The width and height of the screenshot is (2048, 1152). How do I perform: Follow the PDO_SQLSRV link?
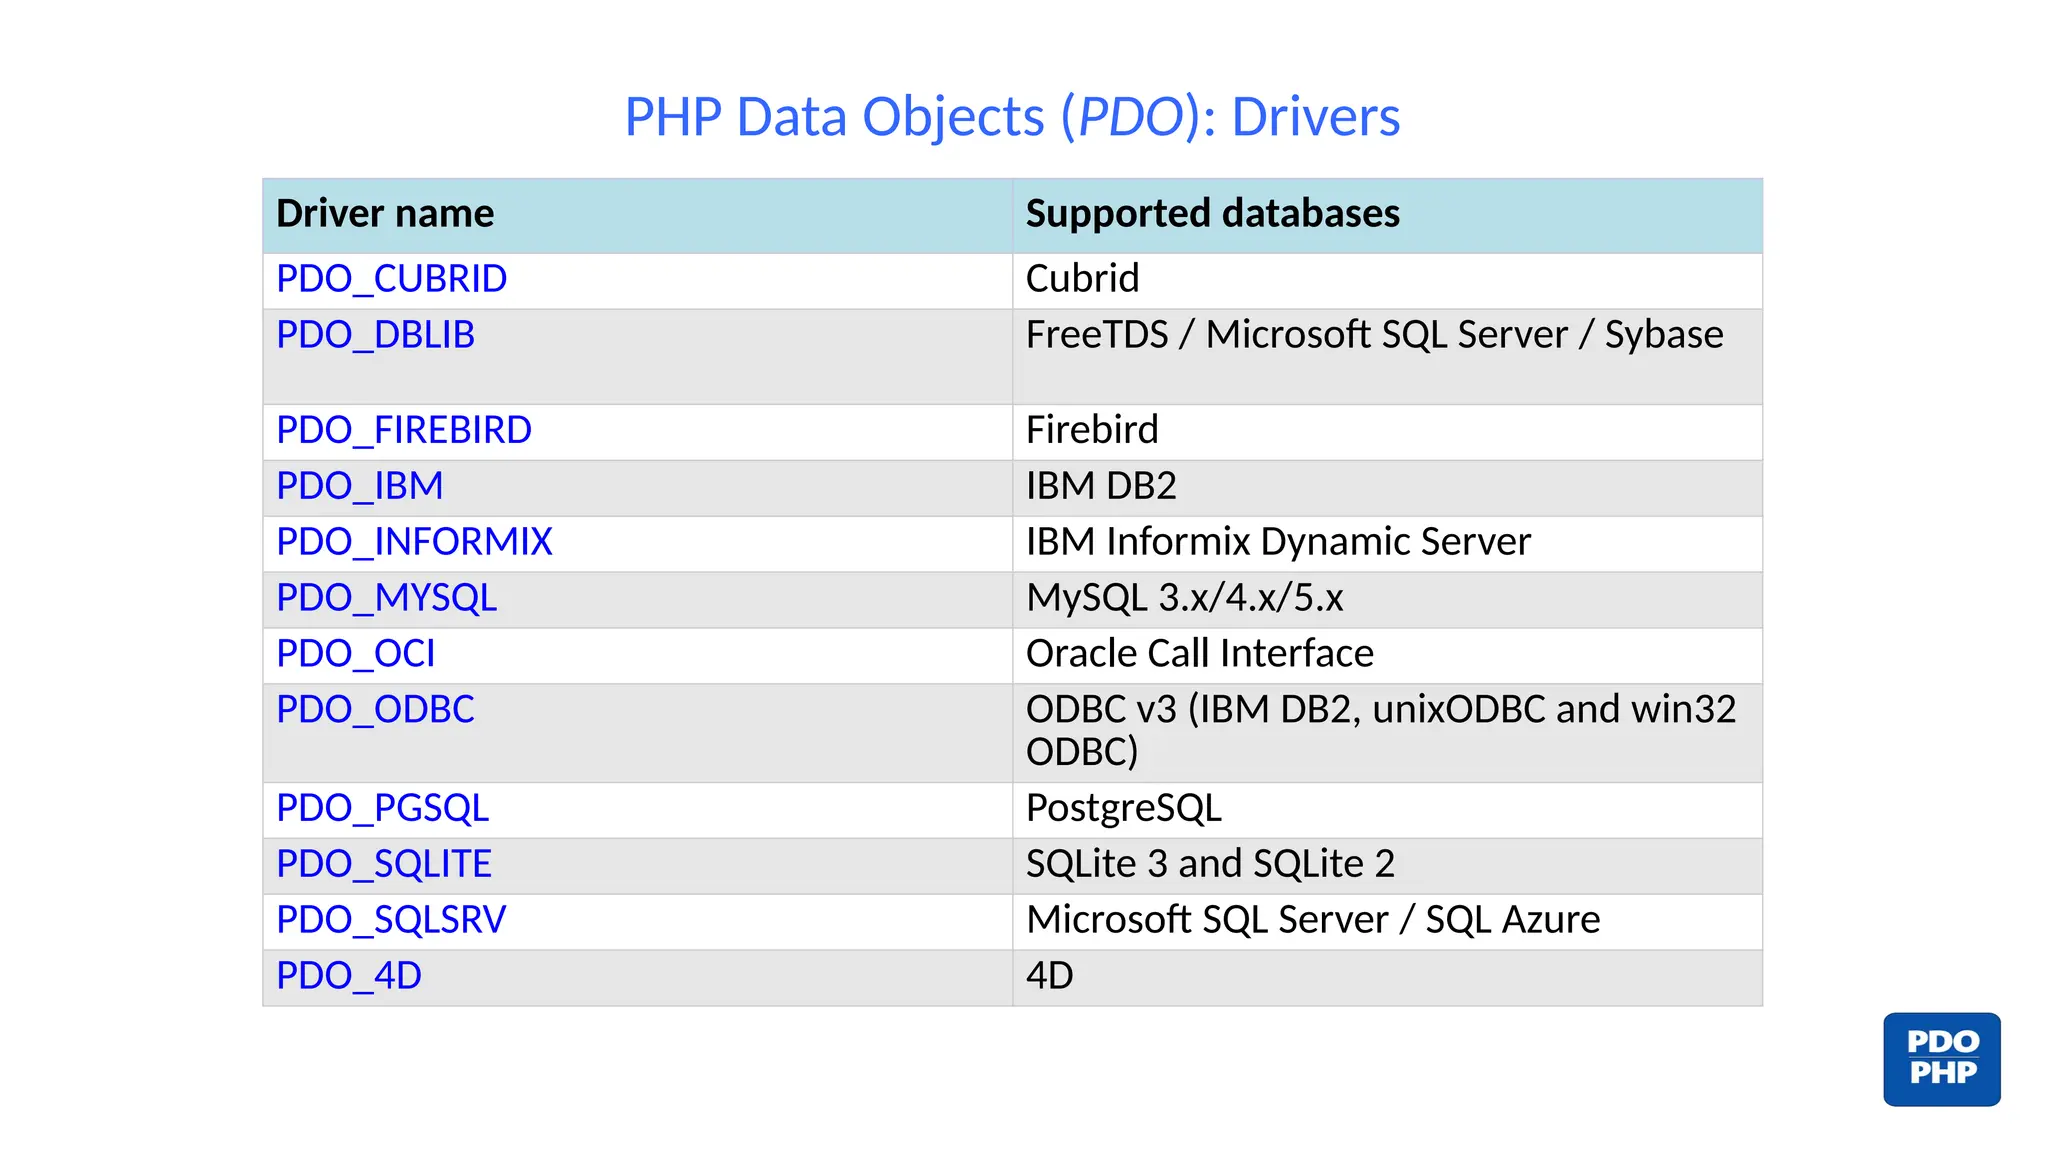[x=391, y=920]
